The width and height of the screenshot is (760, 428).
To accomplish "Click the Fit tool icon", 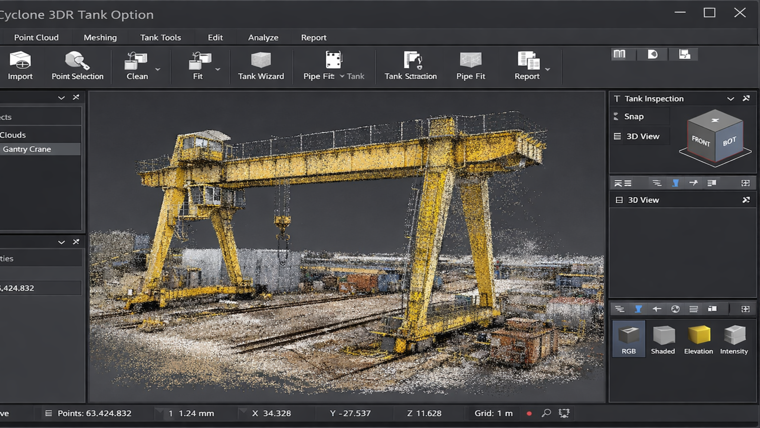I will 199,61.
